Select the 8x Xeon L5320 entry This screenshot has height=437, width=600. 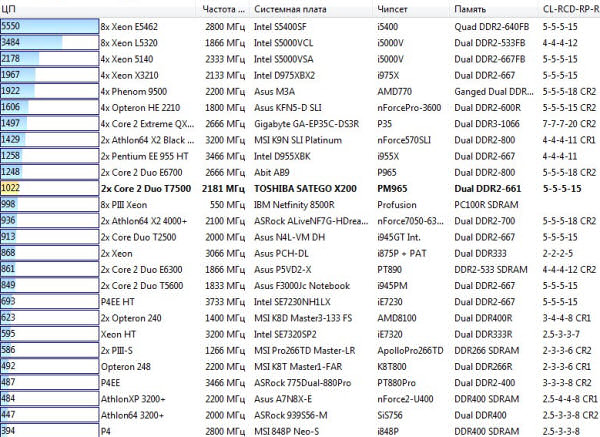pos(129,43)
